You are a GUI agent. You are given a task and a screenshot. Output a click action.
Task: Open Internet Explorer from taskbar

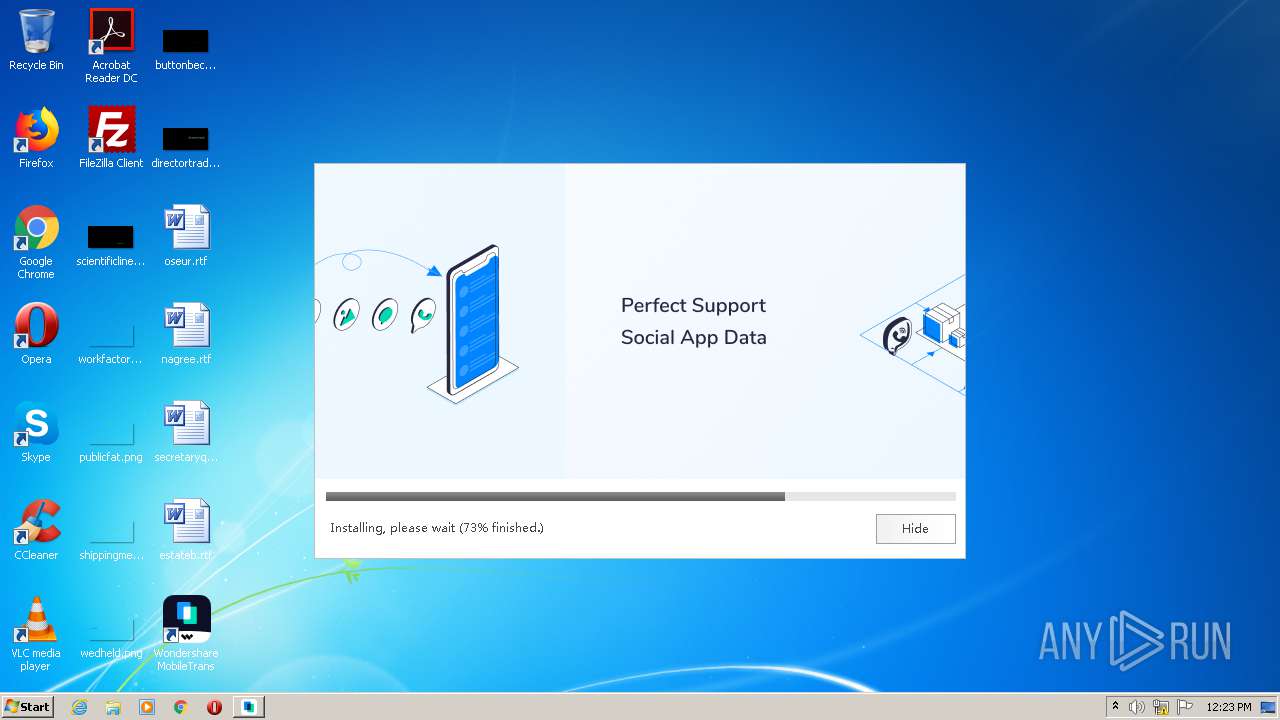pyautogui.click(x=80, y=707)
